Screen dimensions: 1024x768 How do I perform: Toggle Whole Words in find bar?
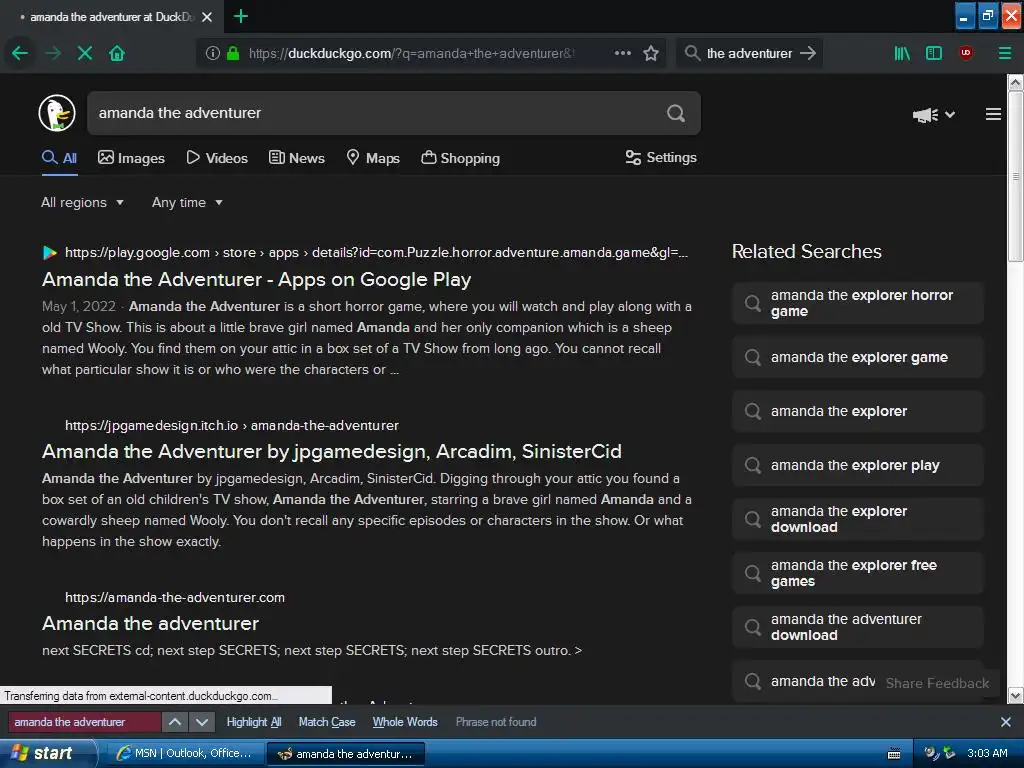pos(405,722)
